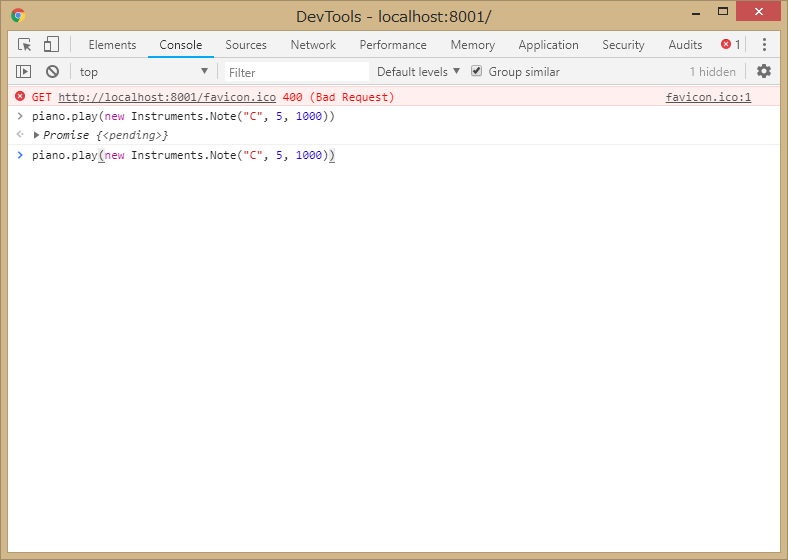788x560 pixels.
Task: Open the top context selector dropdown
Action: [x=144, y=72]
